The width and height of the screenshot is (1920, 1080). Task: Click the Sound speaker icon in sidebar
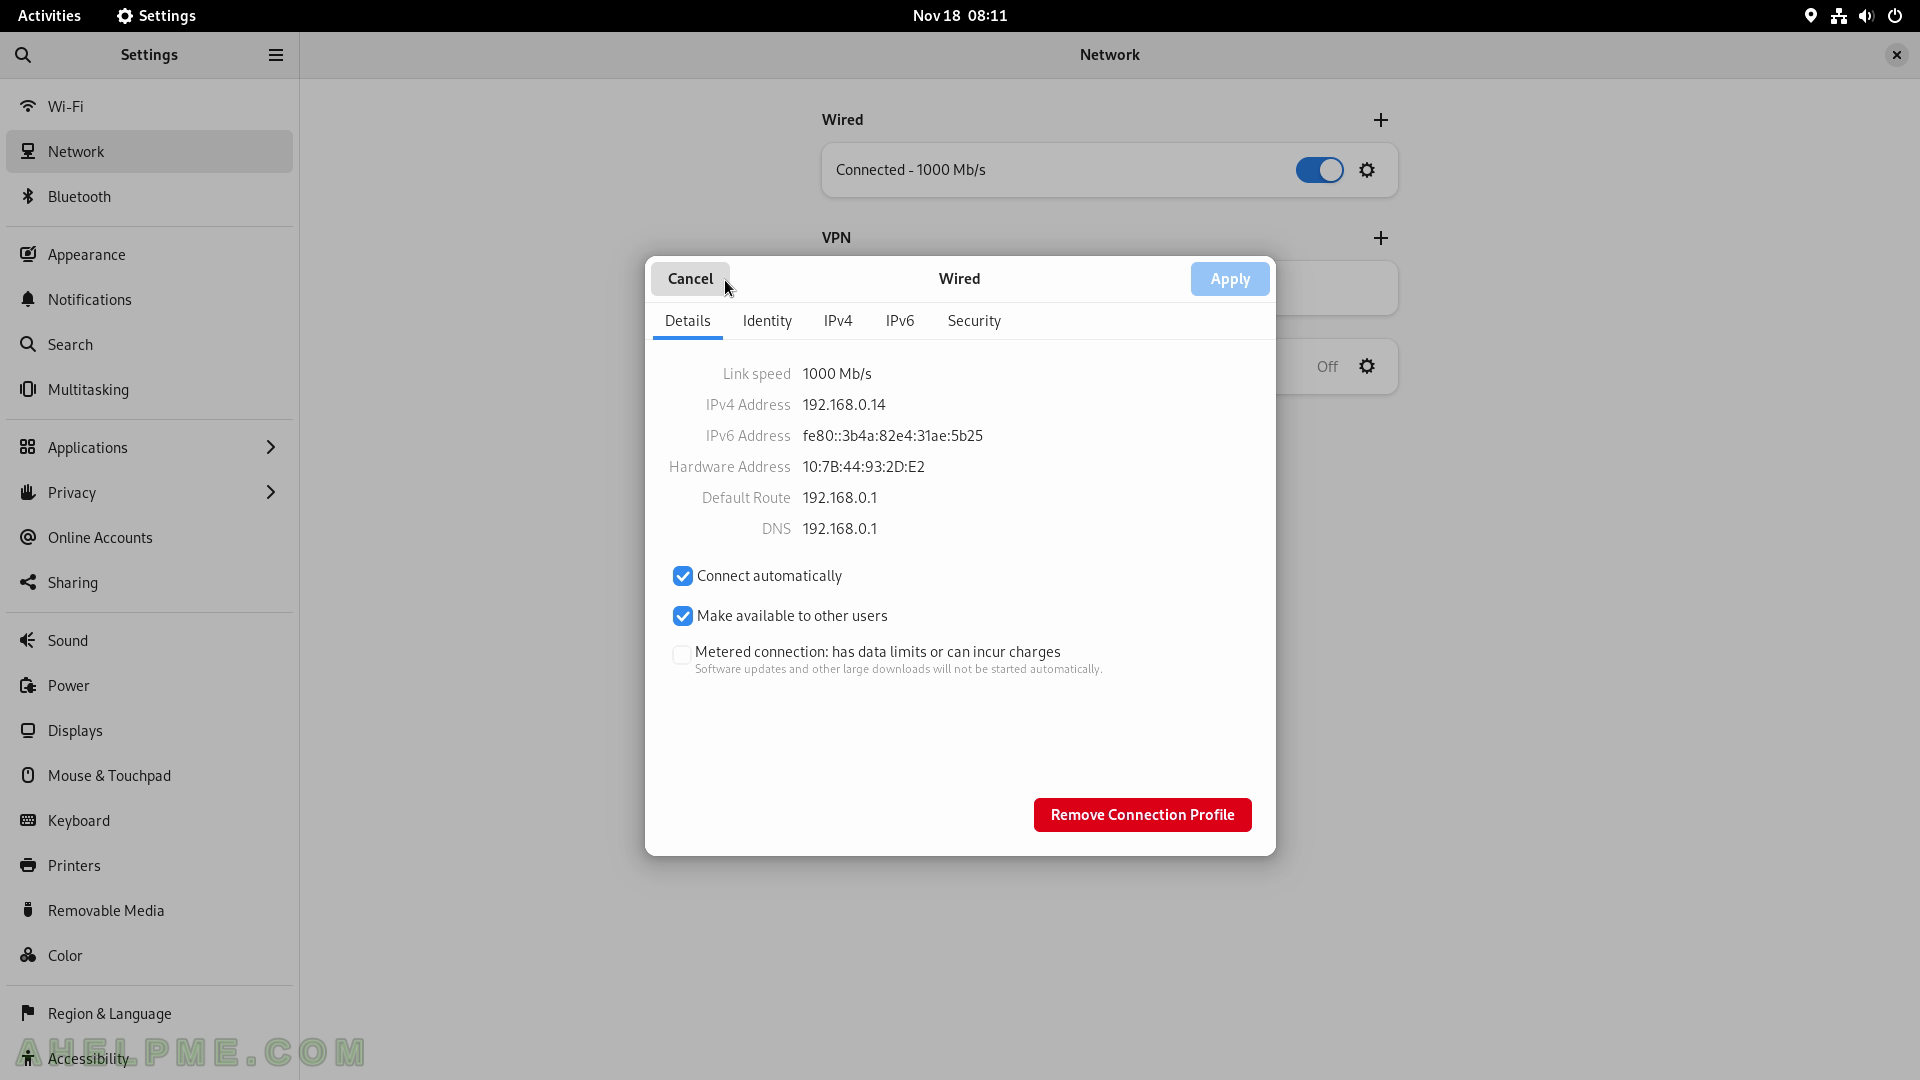[x=28, y=640]
